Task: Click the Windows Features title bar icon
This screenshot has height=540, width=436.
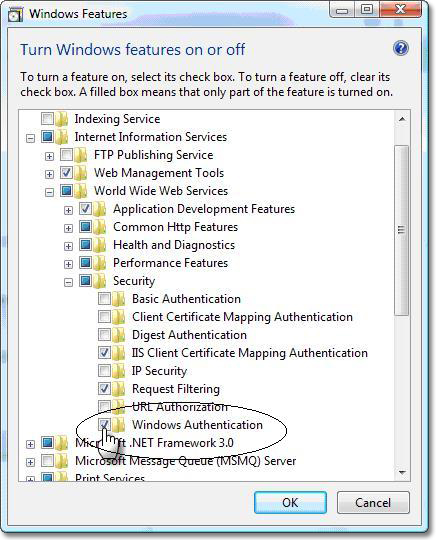Action: 15,14
